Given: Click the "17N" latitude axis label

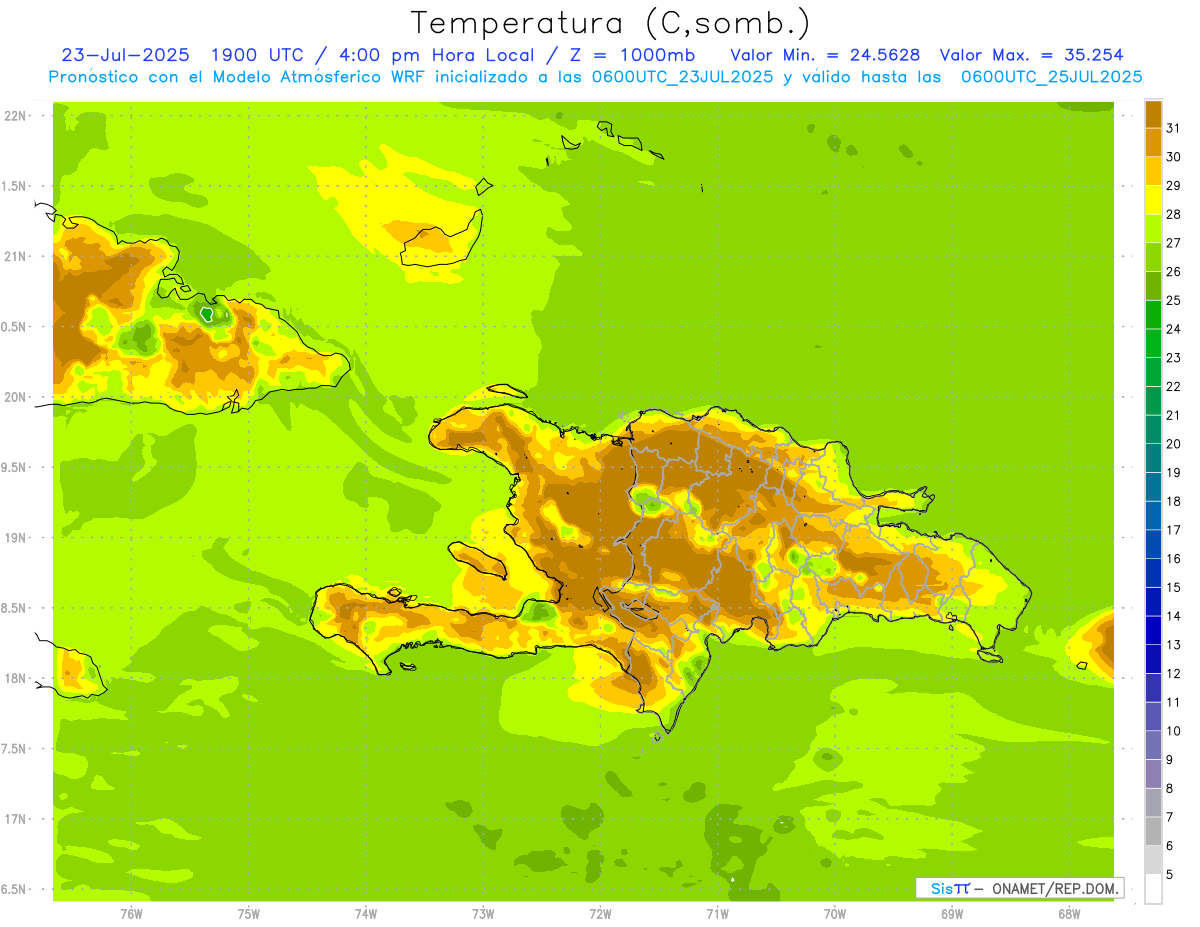Looking at the screenshot, I should [14, 819].
